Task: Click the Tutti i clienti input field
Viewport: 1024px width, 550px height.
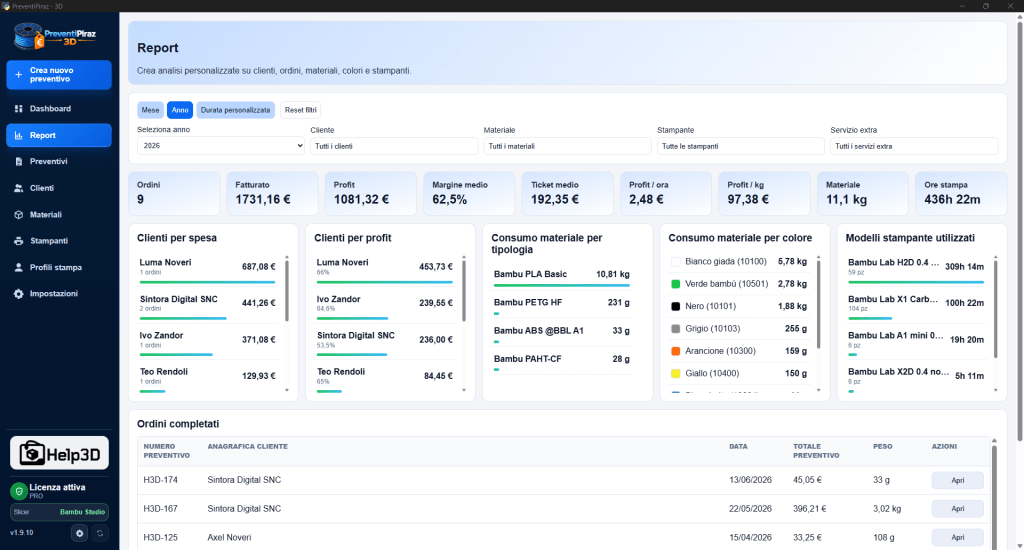Action: tap(394, 146)
